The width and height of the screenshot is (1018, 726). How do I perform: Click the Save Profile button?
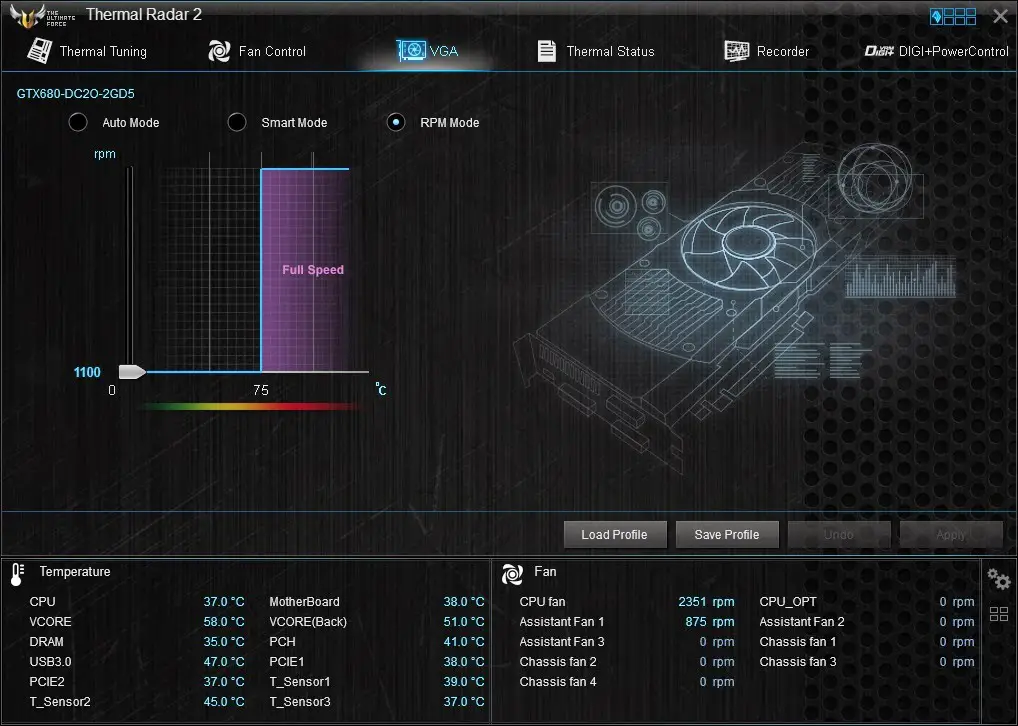tap(727, 534)
